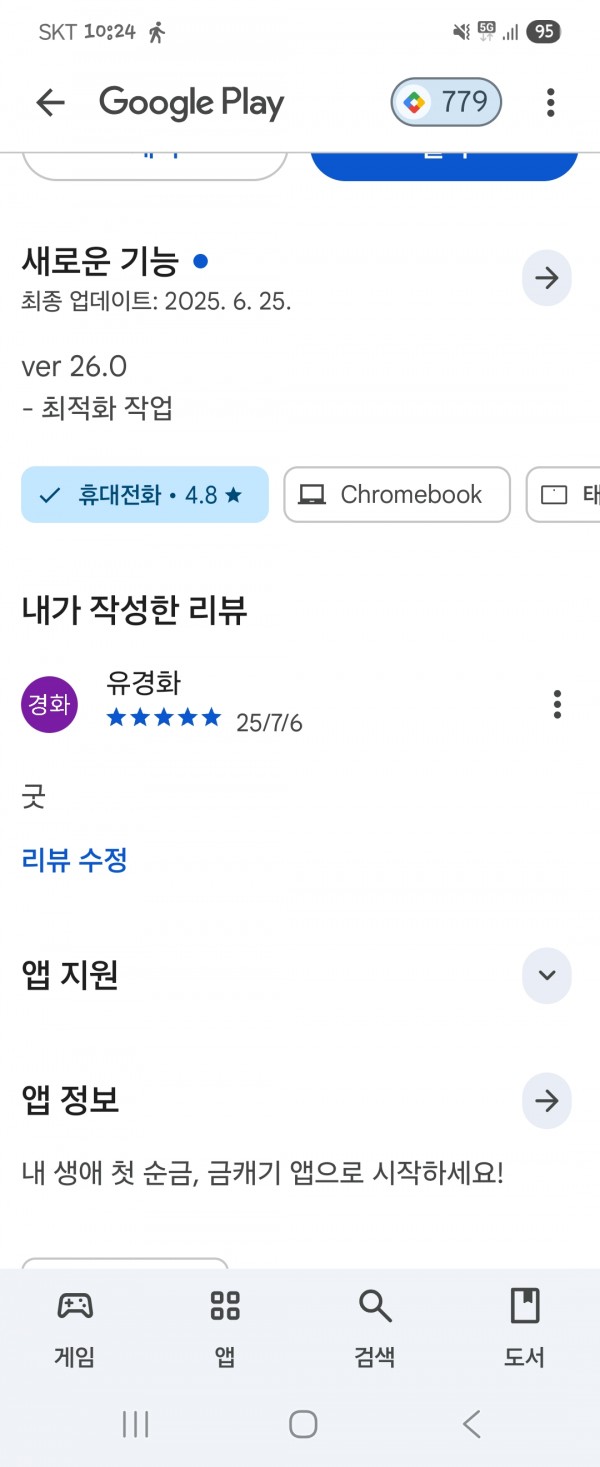
Task: Tap the 경화 purple profile avatar
Action: point(49,704)
